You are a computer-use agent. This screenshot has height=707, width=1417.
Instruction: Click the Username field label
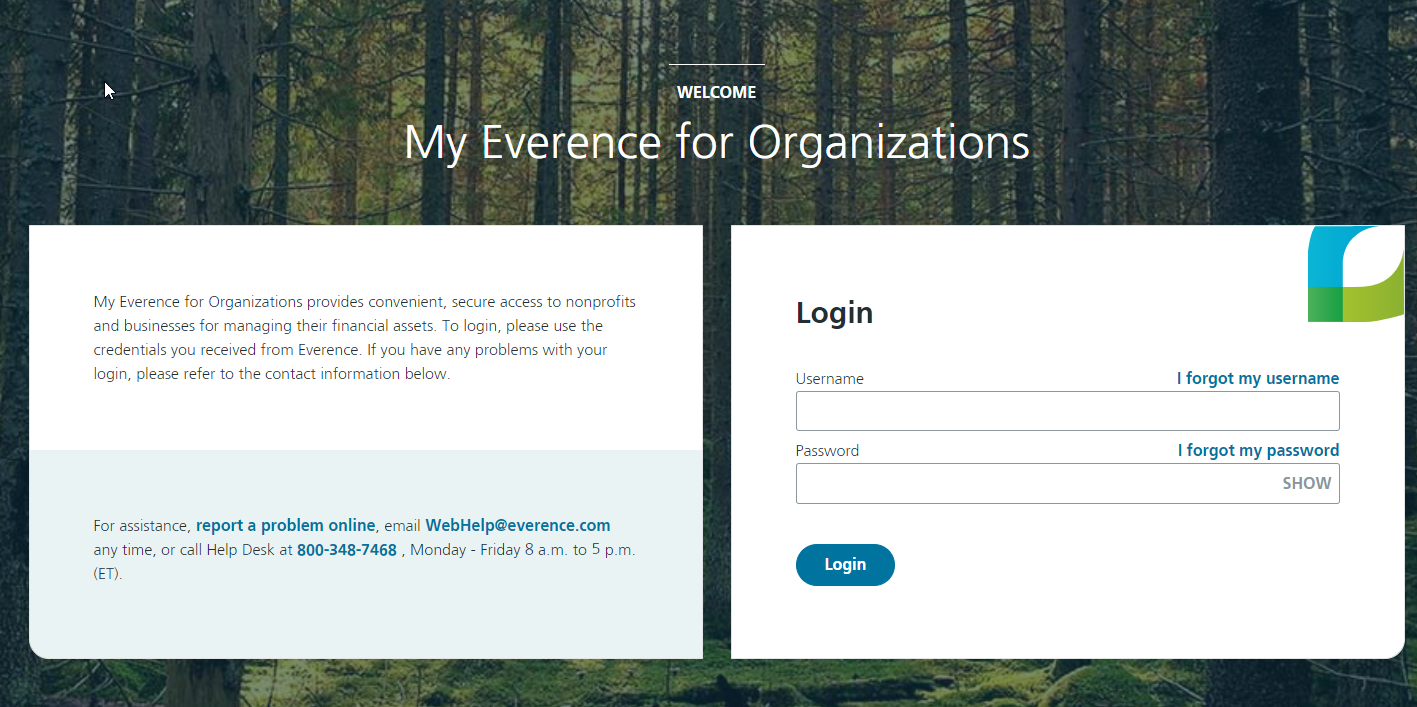[x=829, y=379]
